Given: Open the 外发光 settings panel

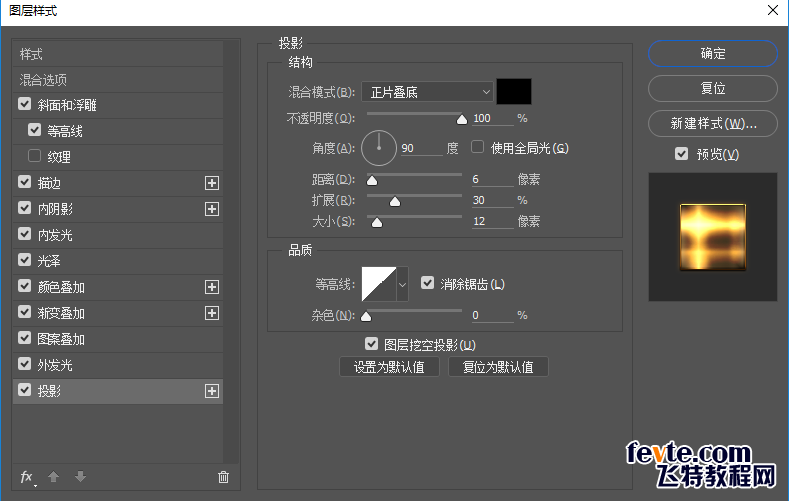Looking at the screenshot, I should [55, 365].
